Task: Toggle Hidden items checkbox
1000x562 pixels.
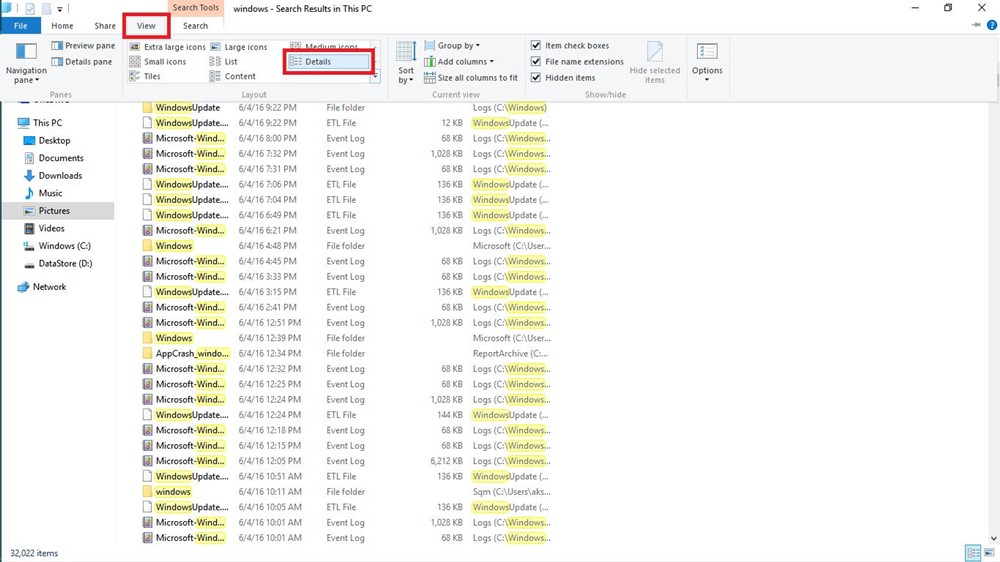Action: point(536,78)
